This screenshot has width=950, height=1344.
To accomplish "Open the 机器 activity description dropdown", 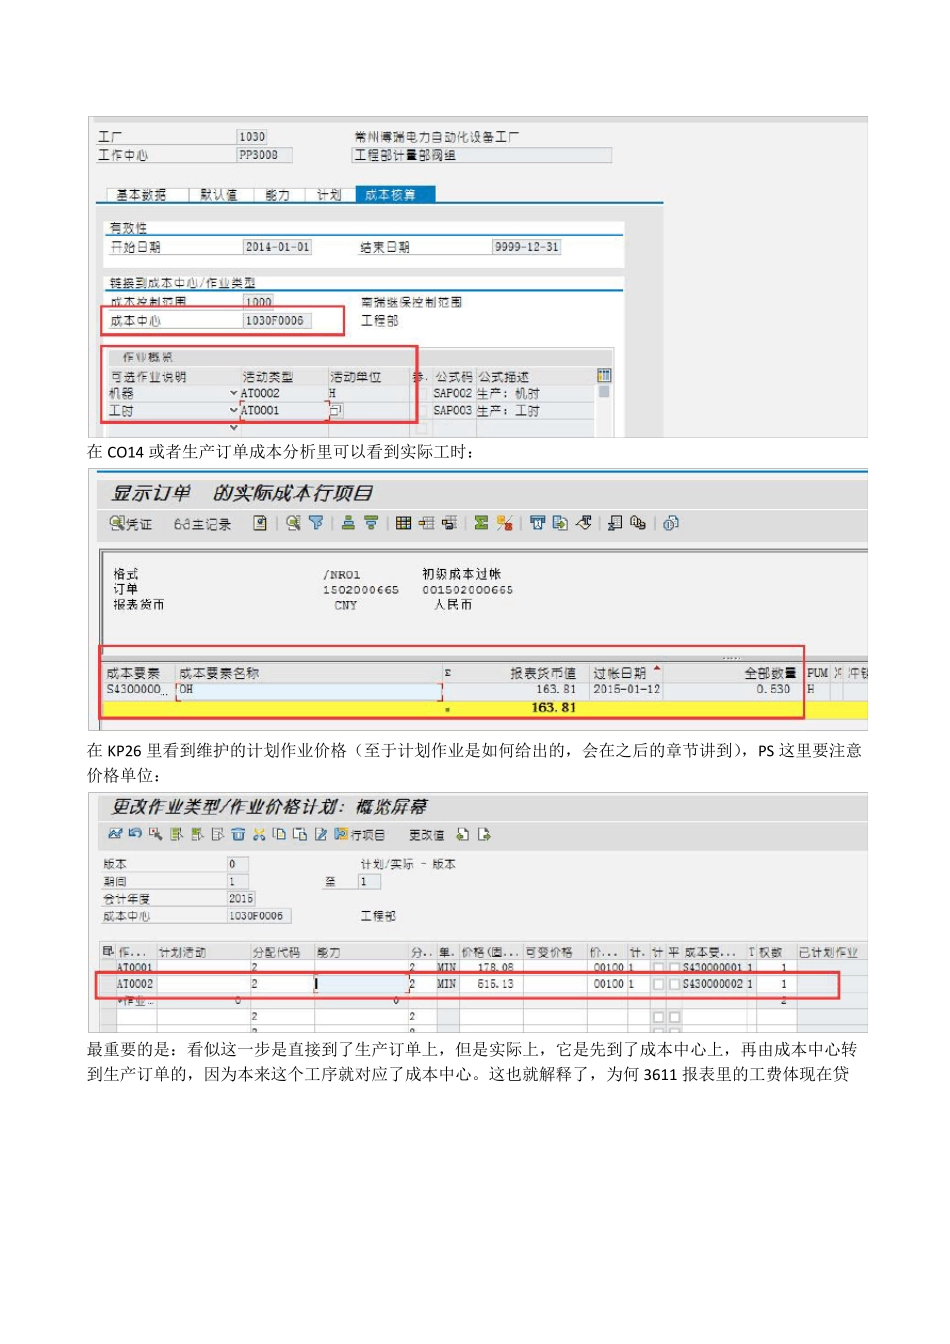I will coord(234,394).
